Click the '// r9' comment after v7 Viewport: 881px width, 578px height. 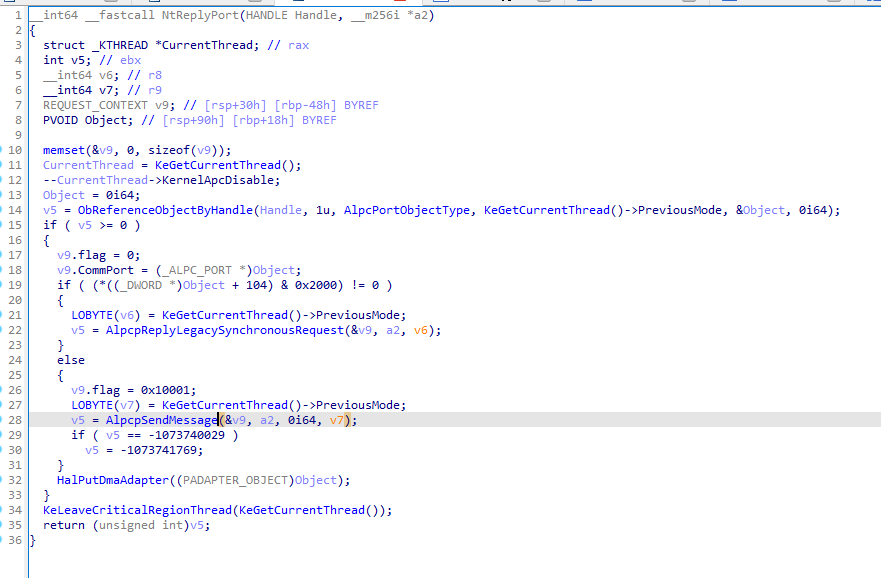click(144, 90)
